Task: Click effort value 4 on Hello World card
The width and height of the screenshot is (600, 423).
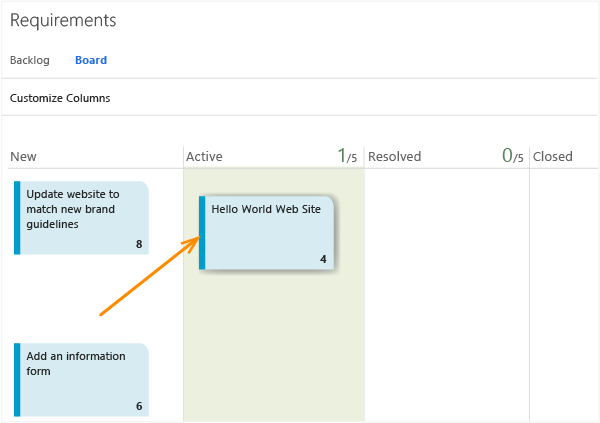Action: (323, 259)
